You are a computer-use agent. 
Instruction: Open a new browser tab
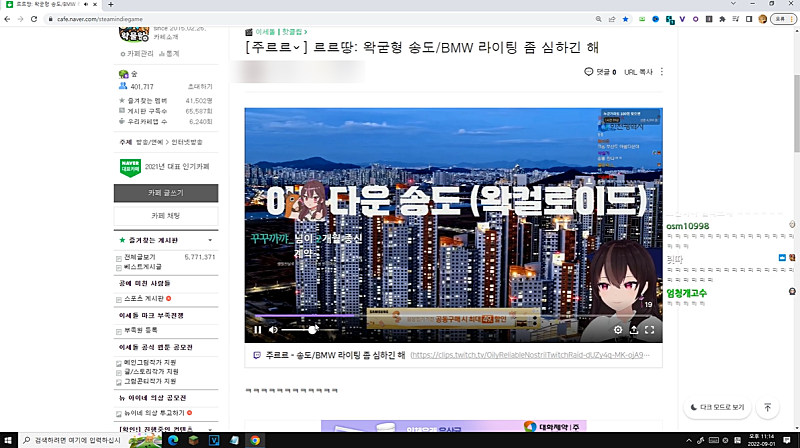coord(111,4)
